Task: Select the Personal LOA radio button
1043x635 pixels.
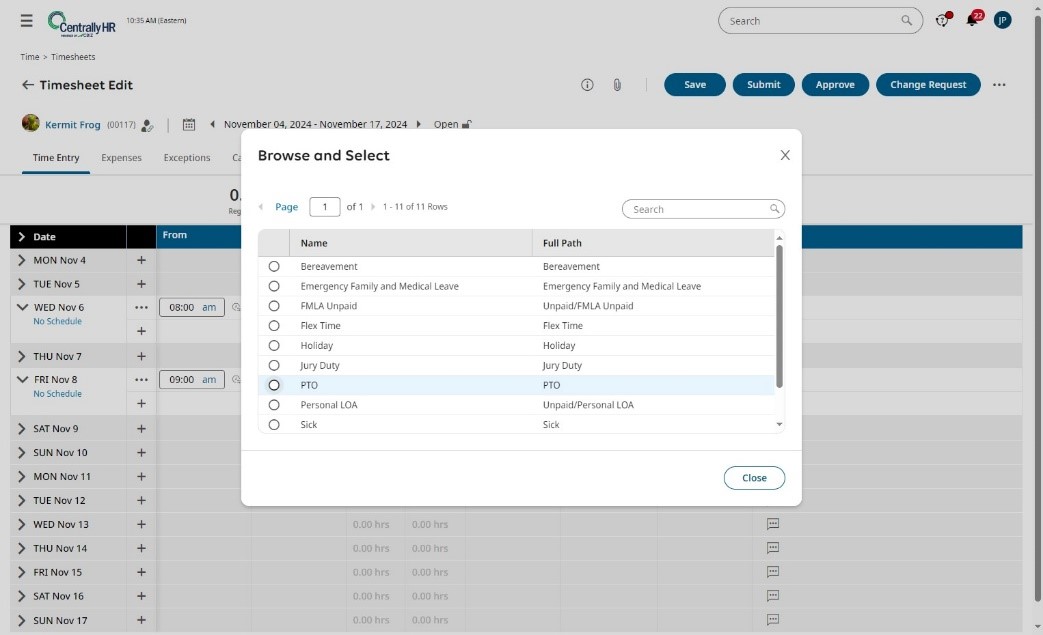Action: pos(274,405)
